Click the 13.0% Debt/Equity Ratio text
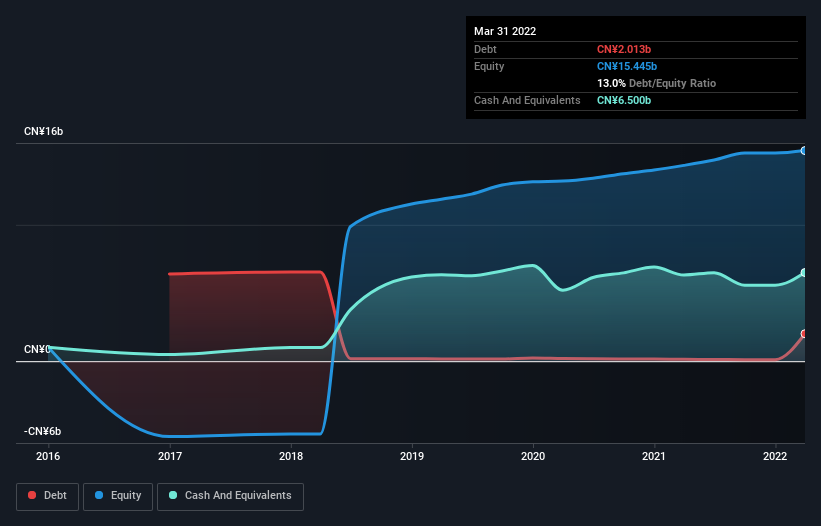821x526 pixels. 657,83
